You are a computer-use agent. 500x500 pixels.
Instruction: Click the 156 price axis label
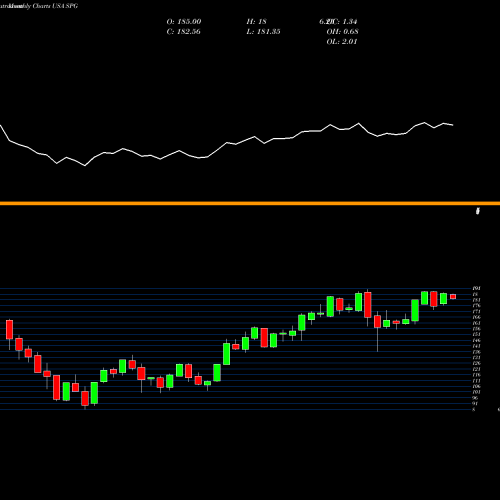pyautogui.click(x=476, y=329)
